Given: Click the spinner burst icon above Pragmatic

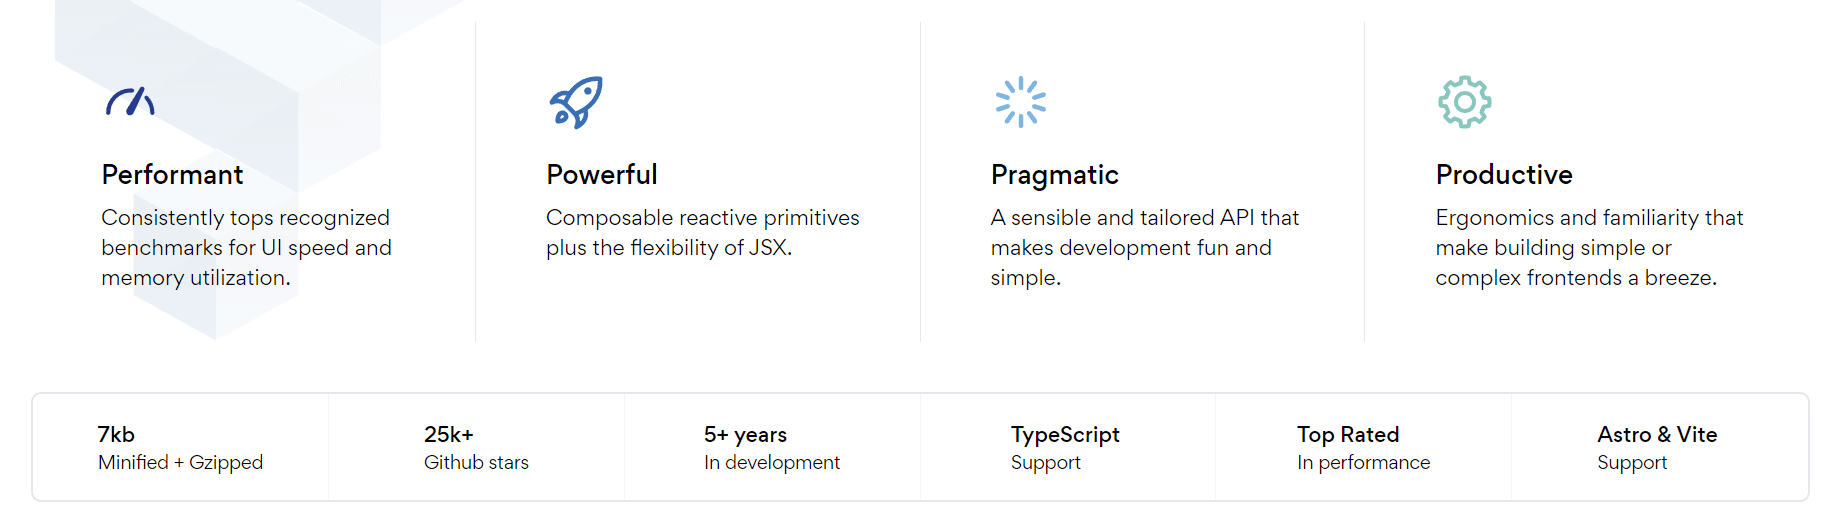Looking at the screenshot, I should point(1020,102).
